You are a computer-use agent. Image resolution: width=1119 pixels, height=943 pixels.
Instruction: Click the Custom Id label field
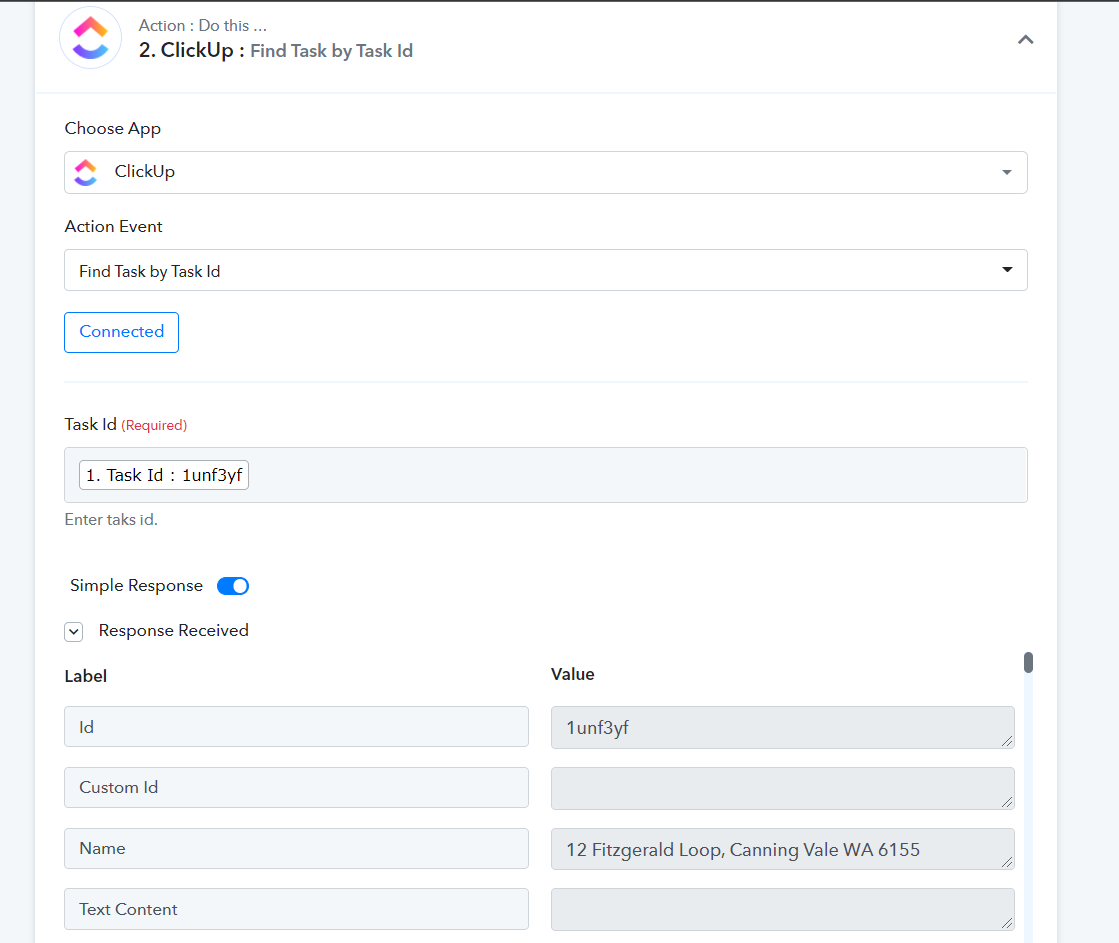pos(296,787)
